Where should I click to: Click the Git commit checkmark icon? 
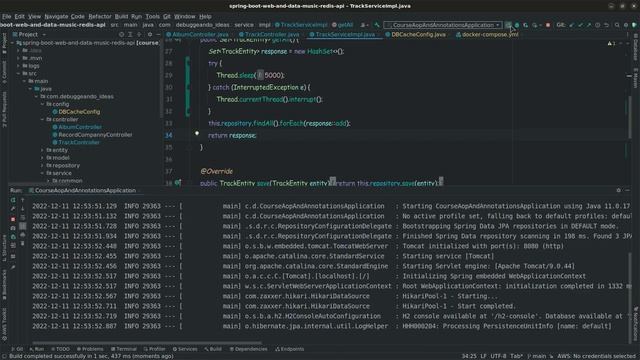point(580,25)
